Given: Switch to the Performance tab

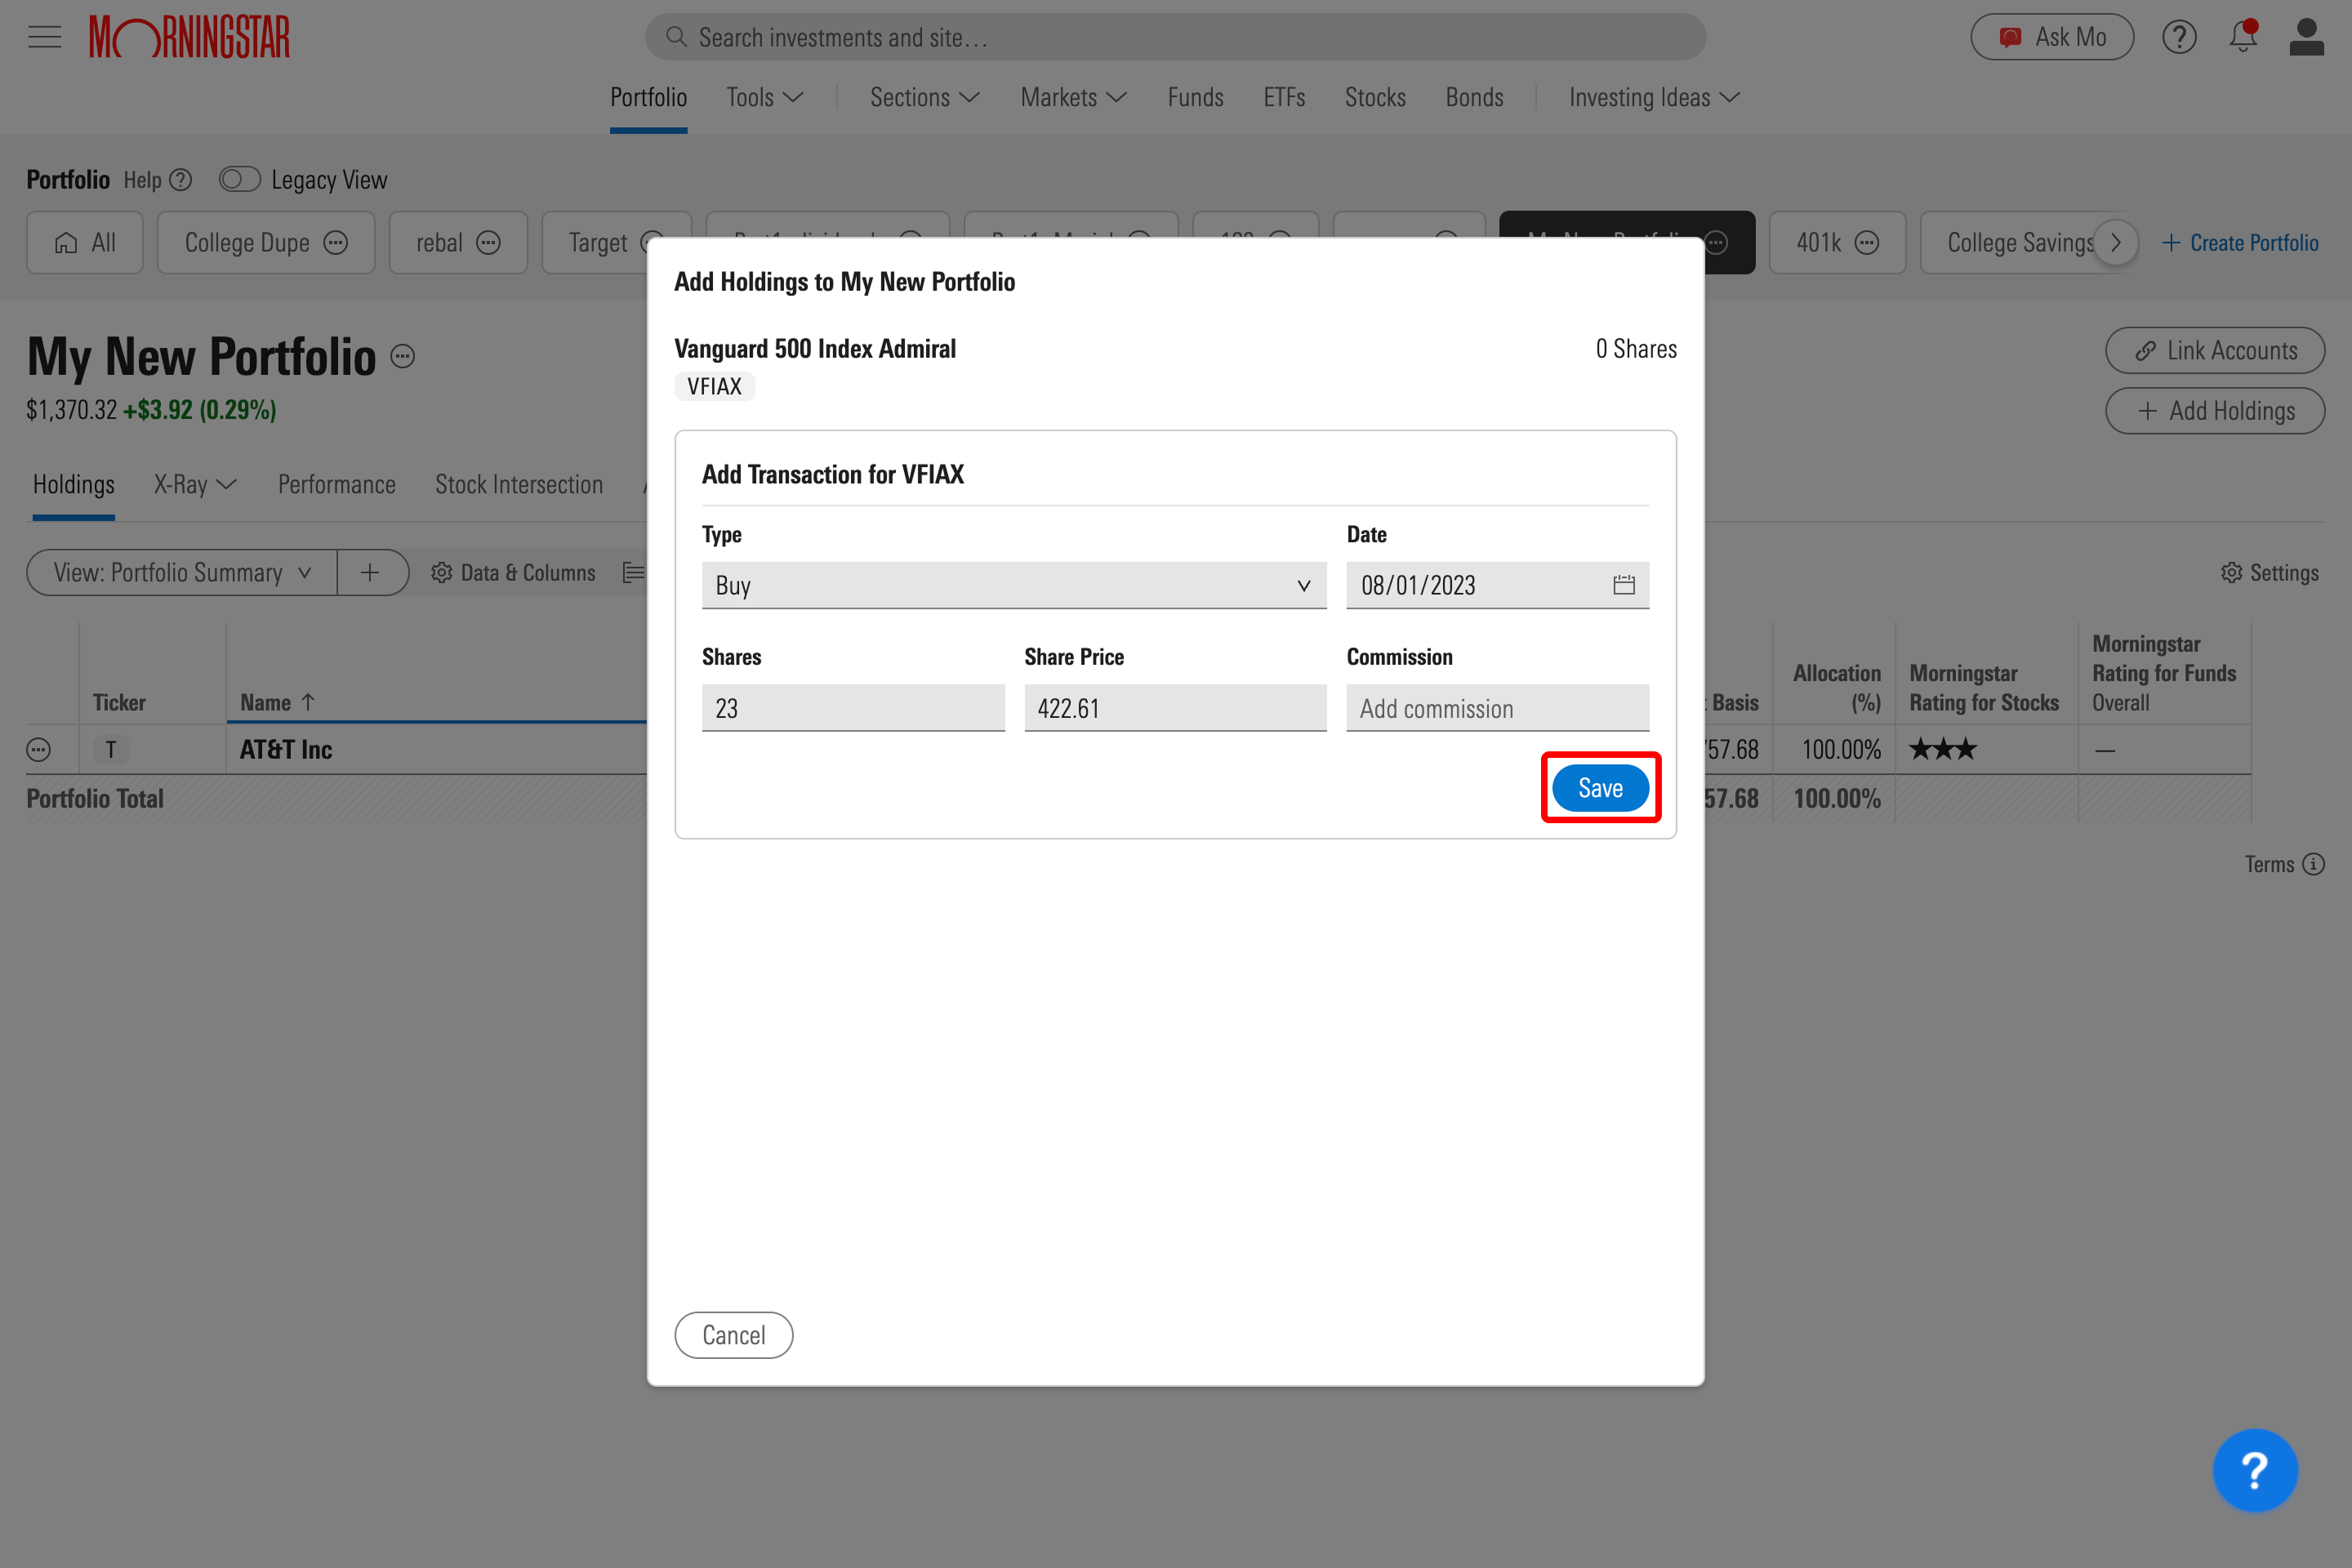Looking at the screenshot, I should 337,485.
